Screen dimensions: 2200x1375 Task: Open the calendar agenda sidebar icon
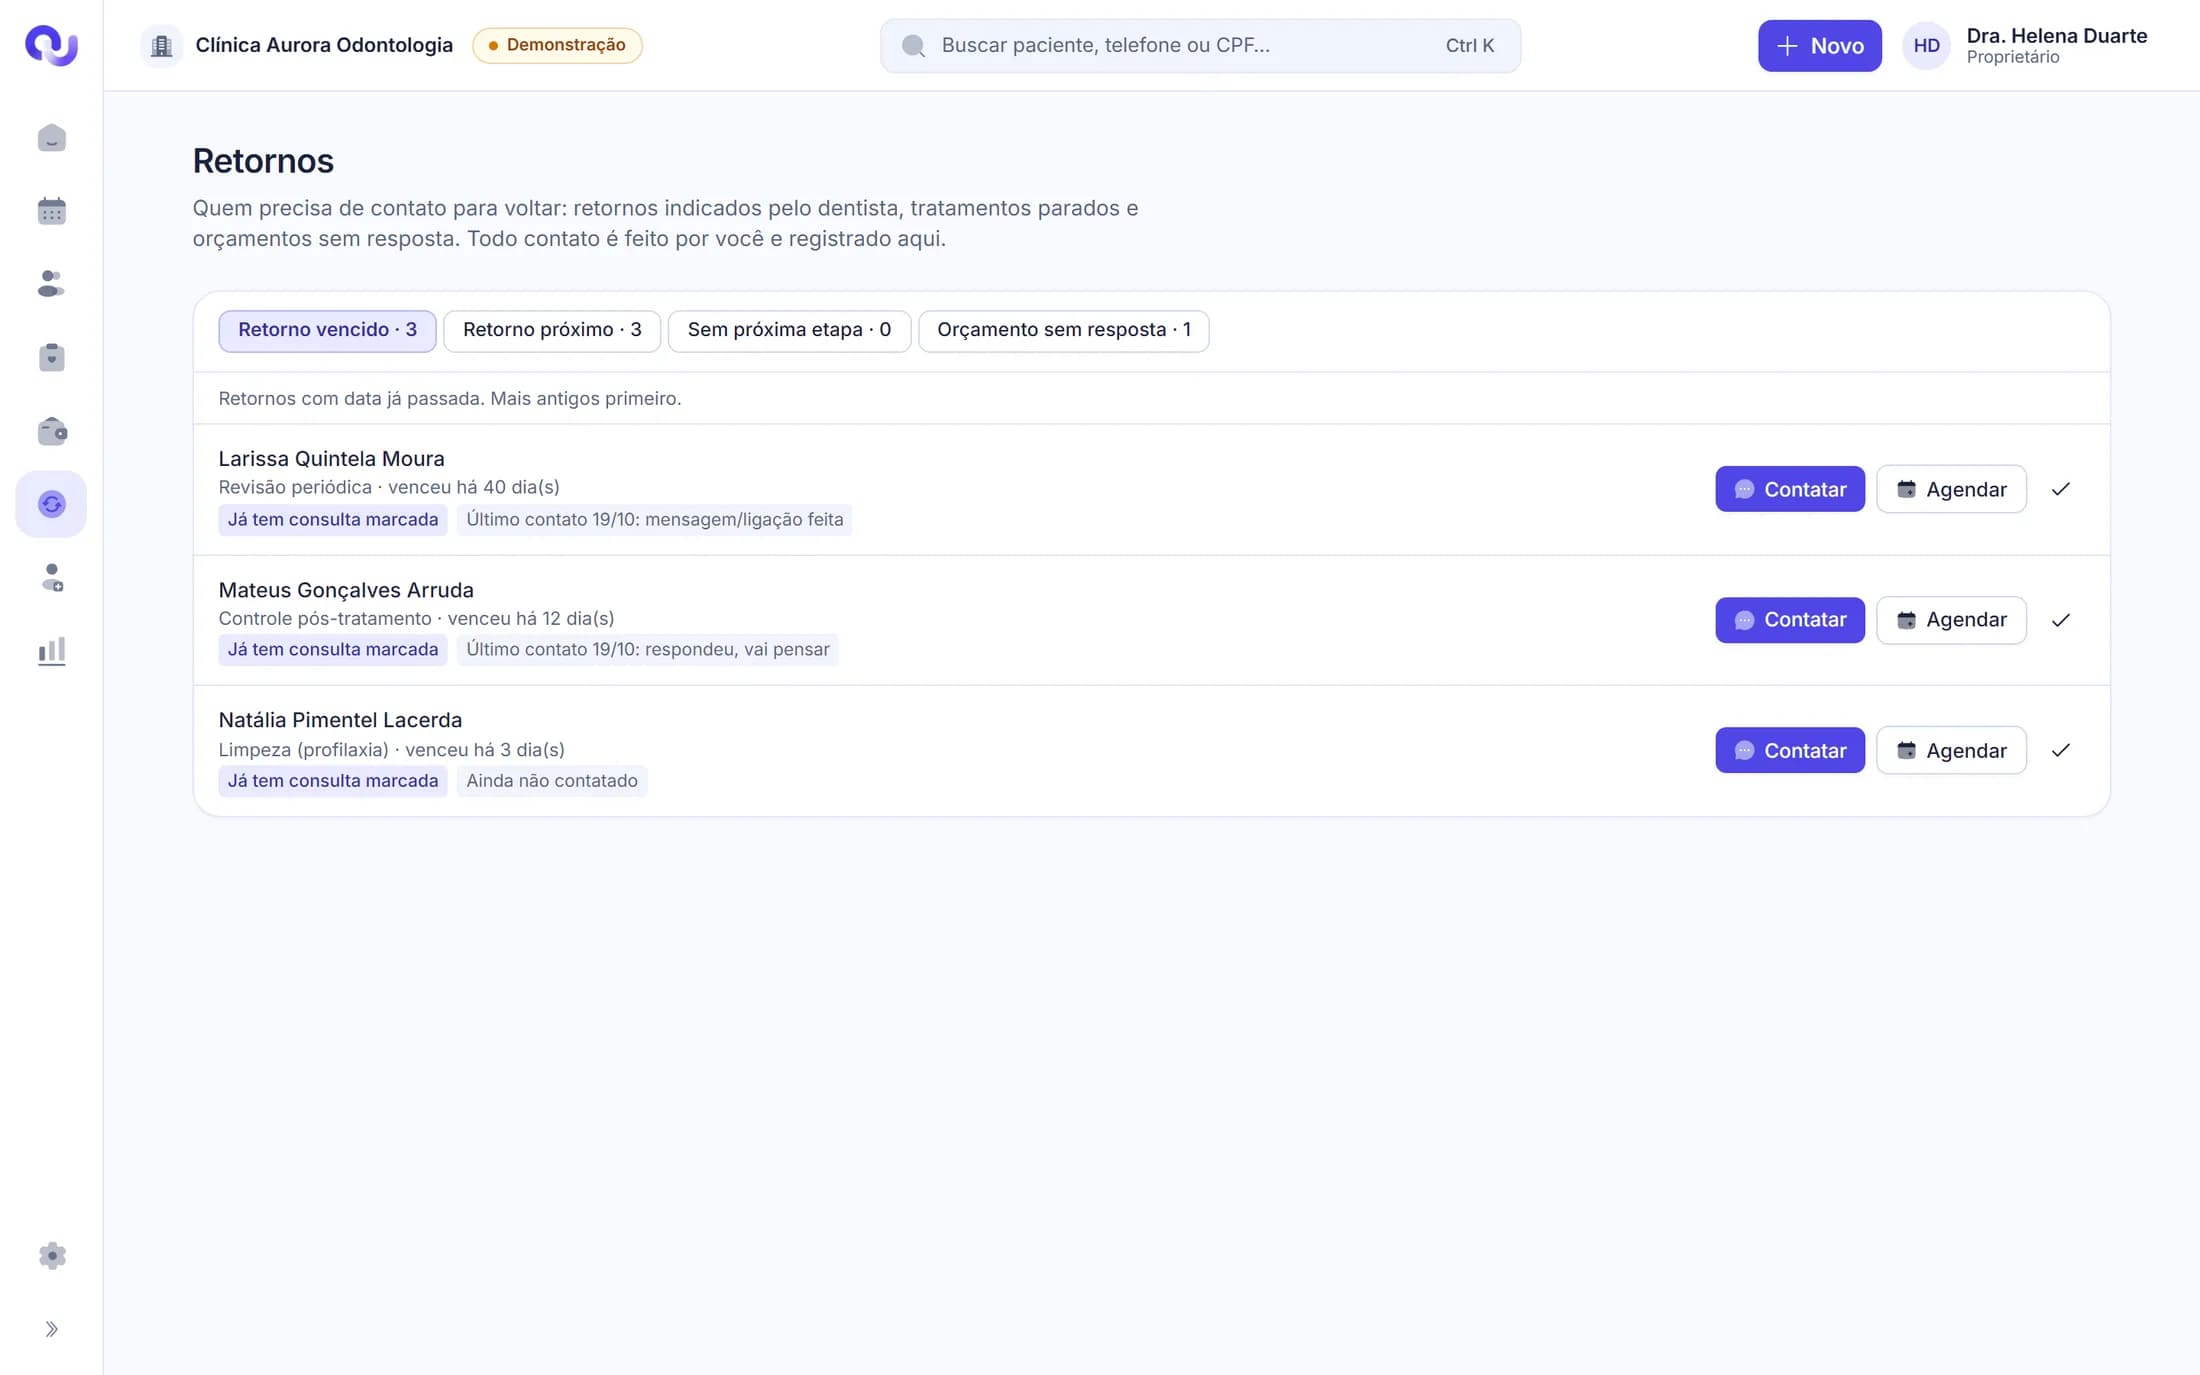pyautogui.click(x=51, y=211)
